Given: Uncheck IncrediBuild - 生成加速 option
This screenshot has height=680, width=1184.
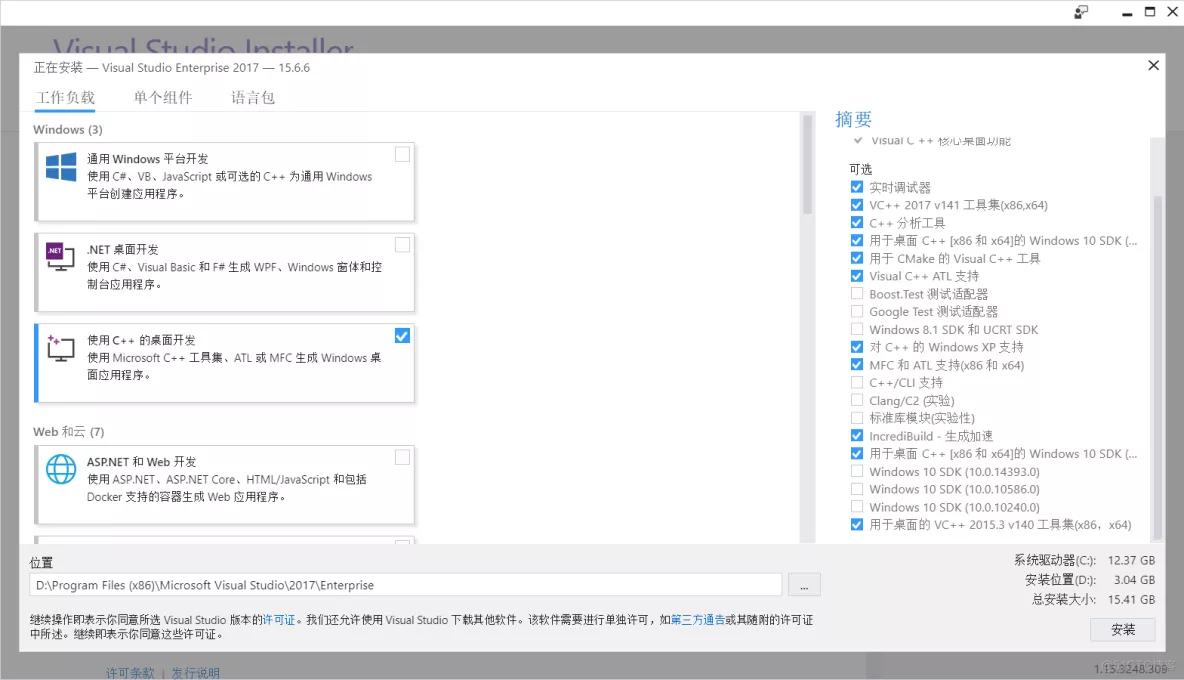Looking at the screenshot, I should click(856, 435).
